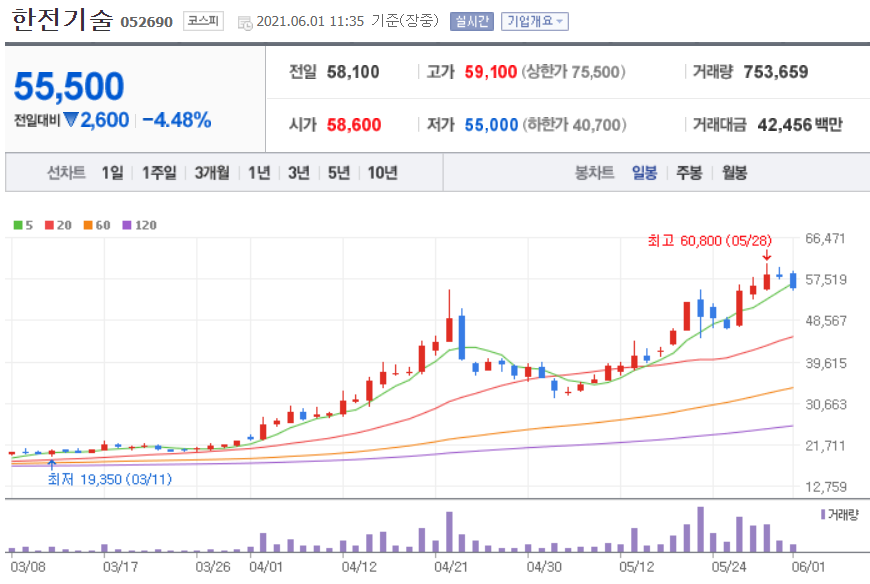Image resolution: width=870 pixels, height=584 pixels.
Task: Click the previous close value 58,100
Action: [353, 72]
